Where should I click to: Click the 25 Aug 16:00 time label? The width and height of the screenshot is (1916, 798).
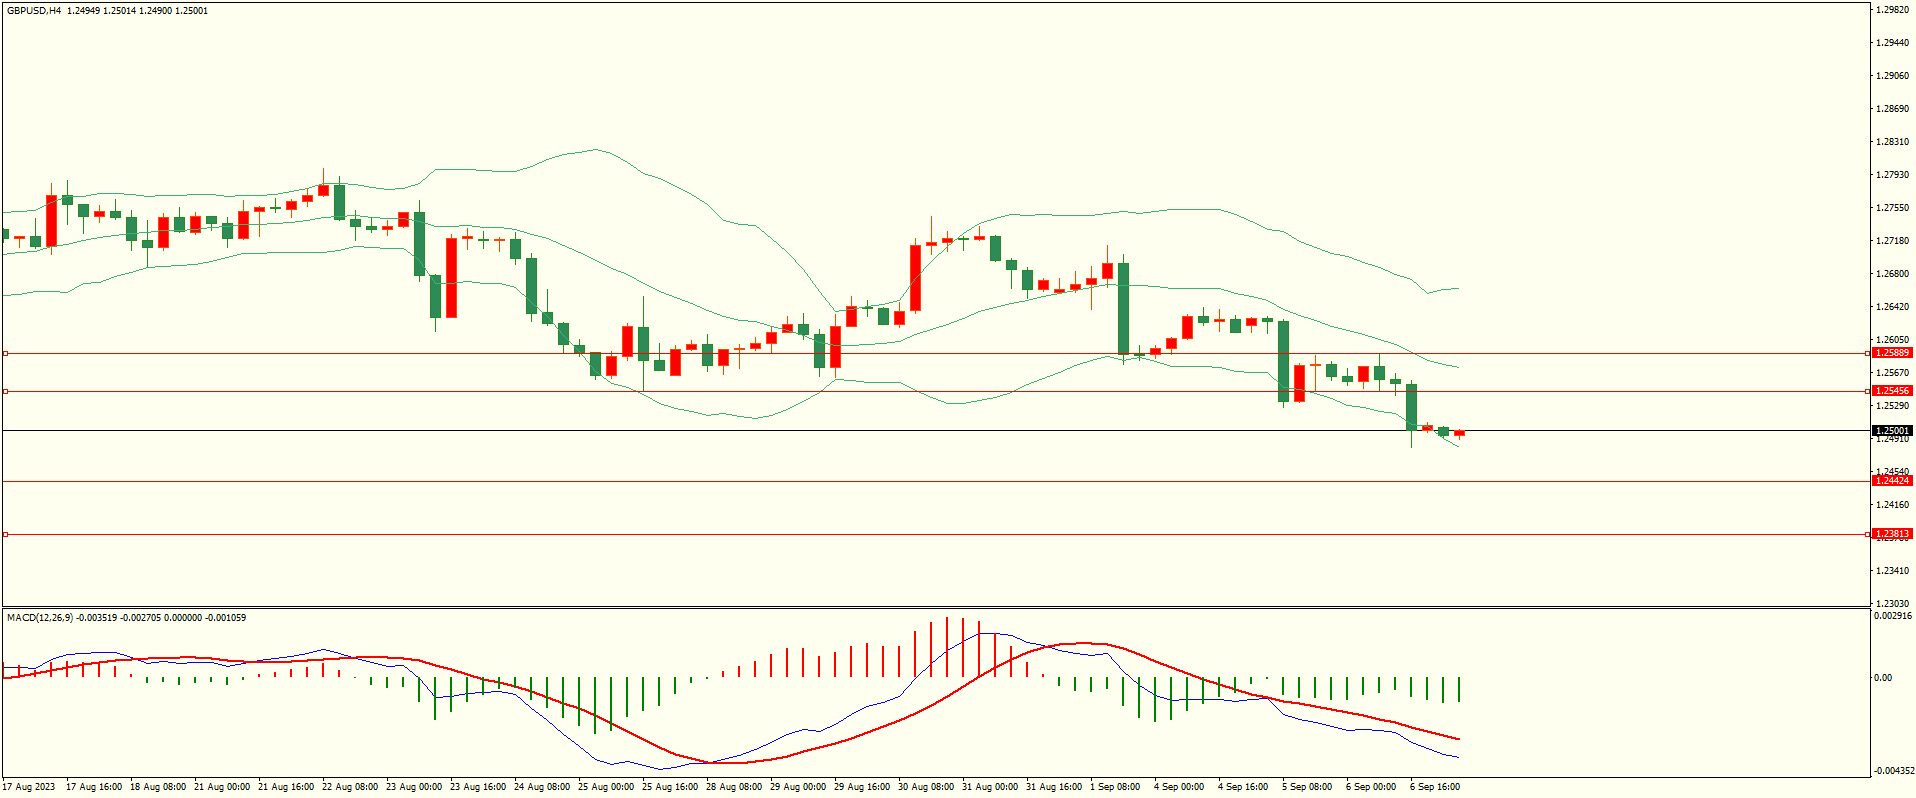pyautogui.click(x=670, y=786)
